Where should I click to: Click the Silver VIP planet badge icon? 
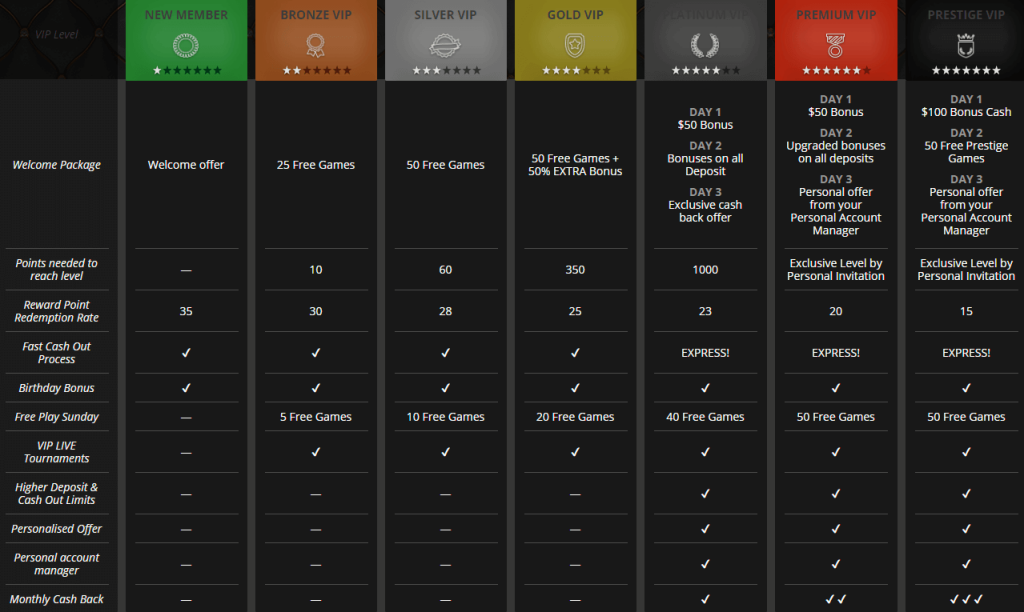click(x=445, y=46)
